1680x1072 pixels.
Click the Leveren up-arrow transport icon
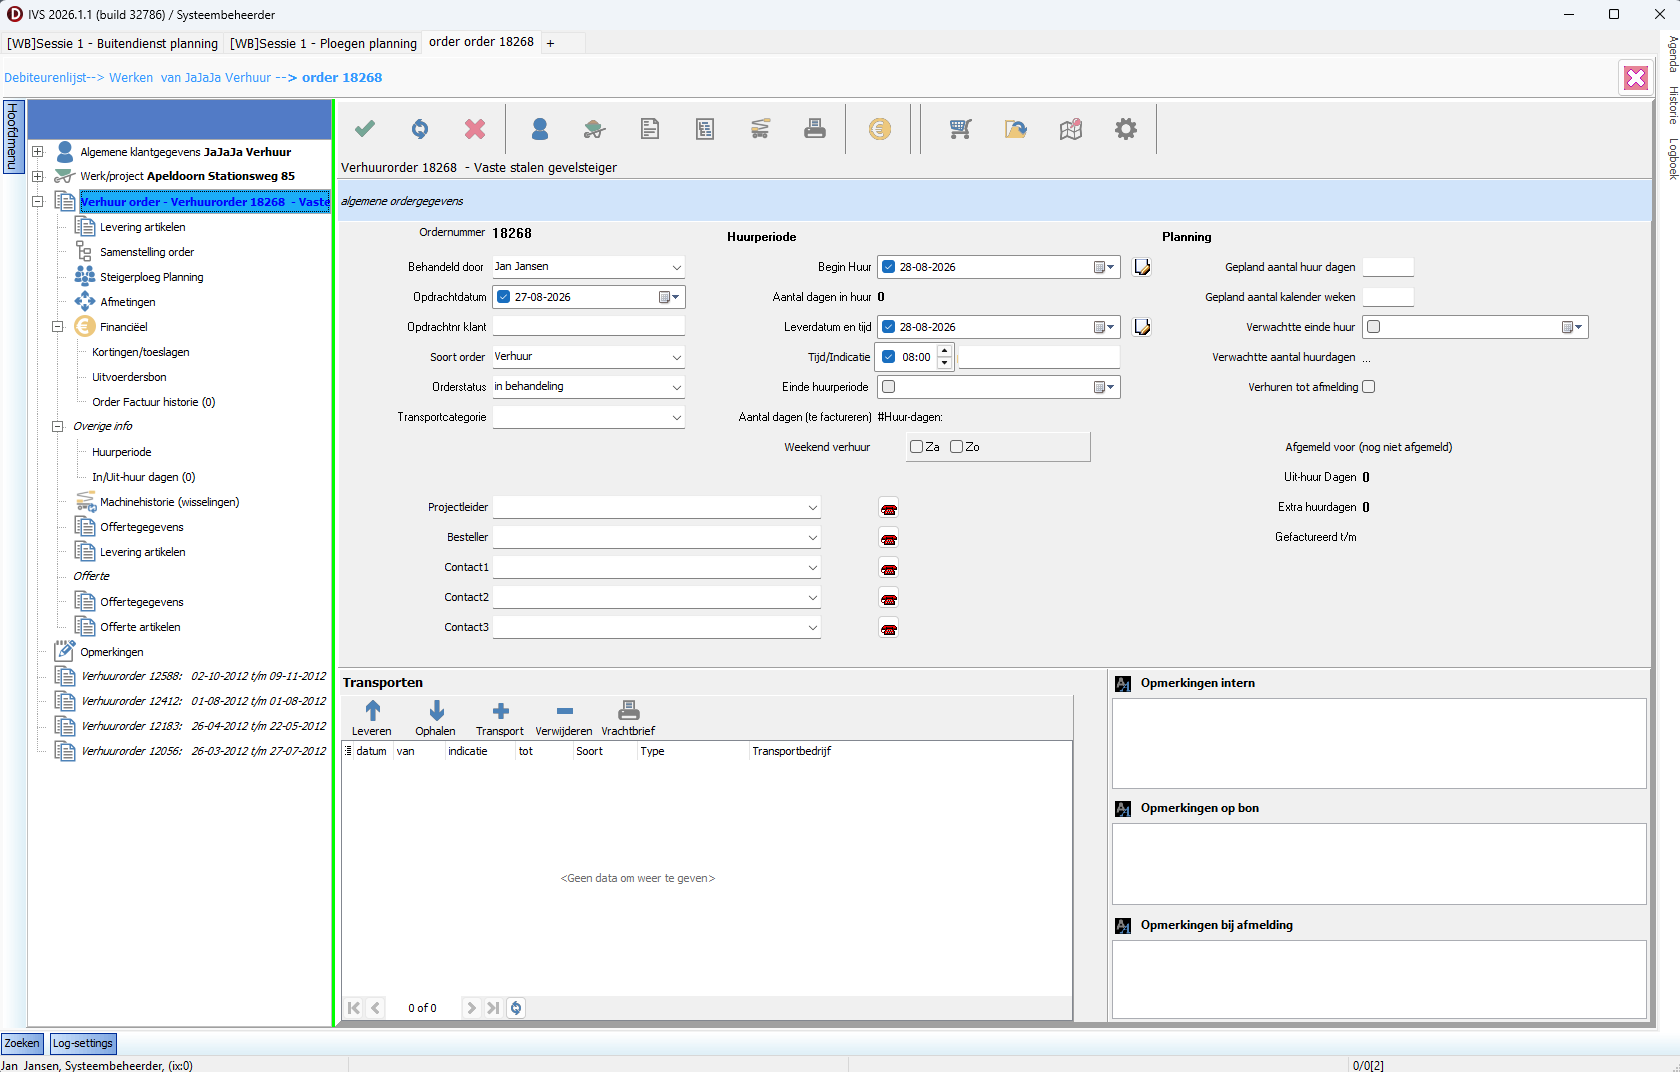[x=372, y=711]
